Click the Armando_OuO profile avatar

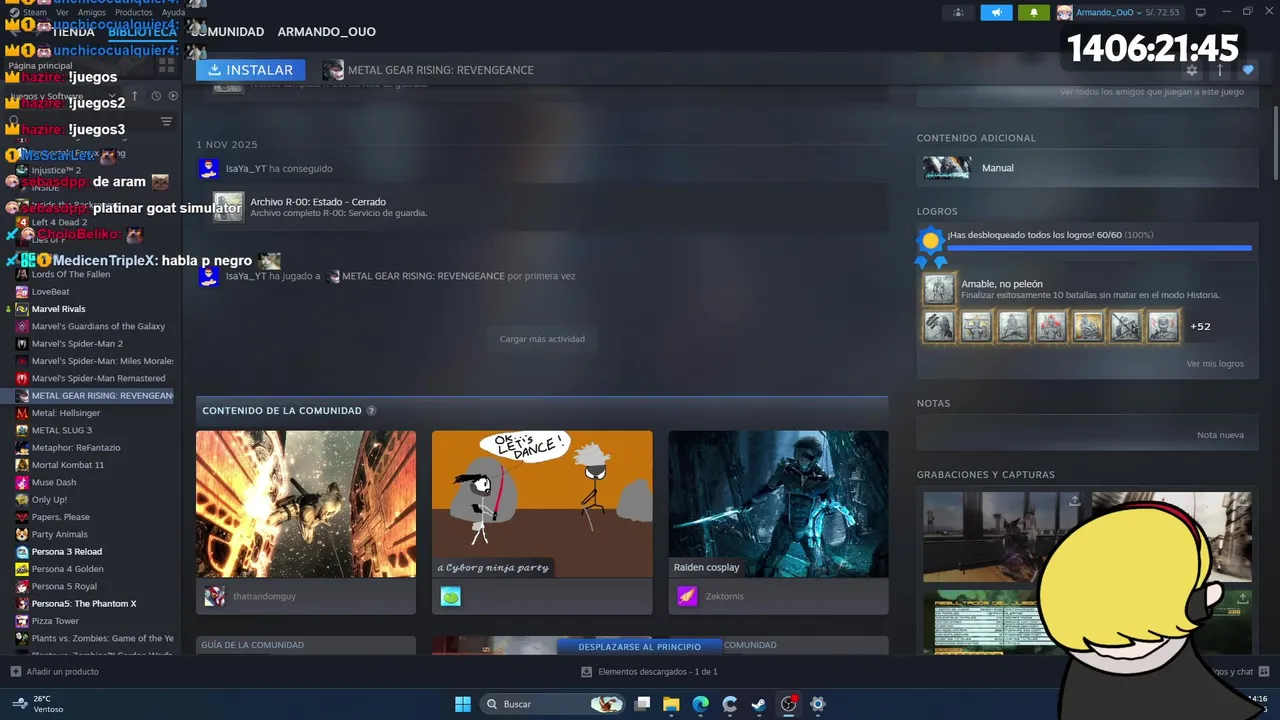[1065, 12]
